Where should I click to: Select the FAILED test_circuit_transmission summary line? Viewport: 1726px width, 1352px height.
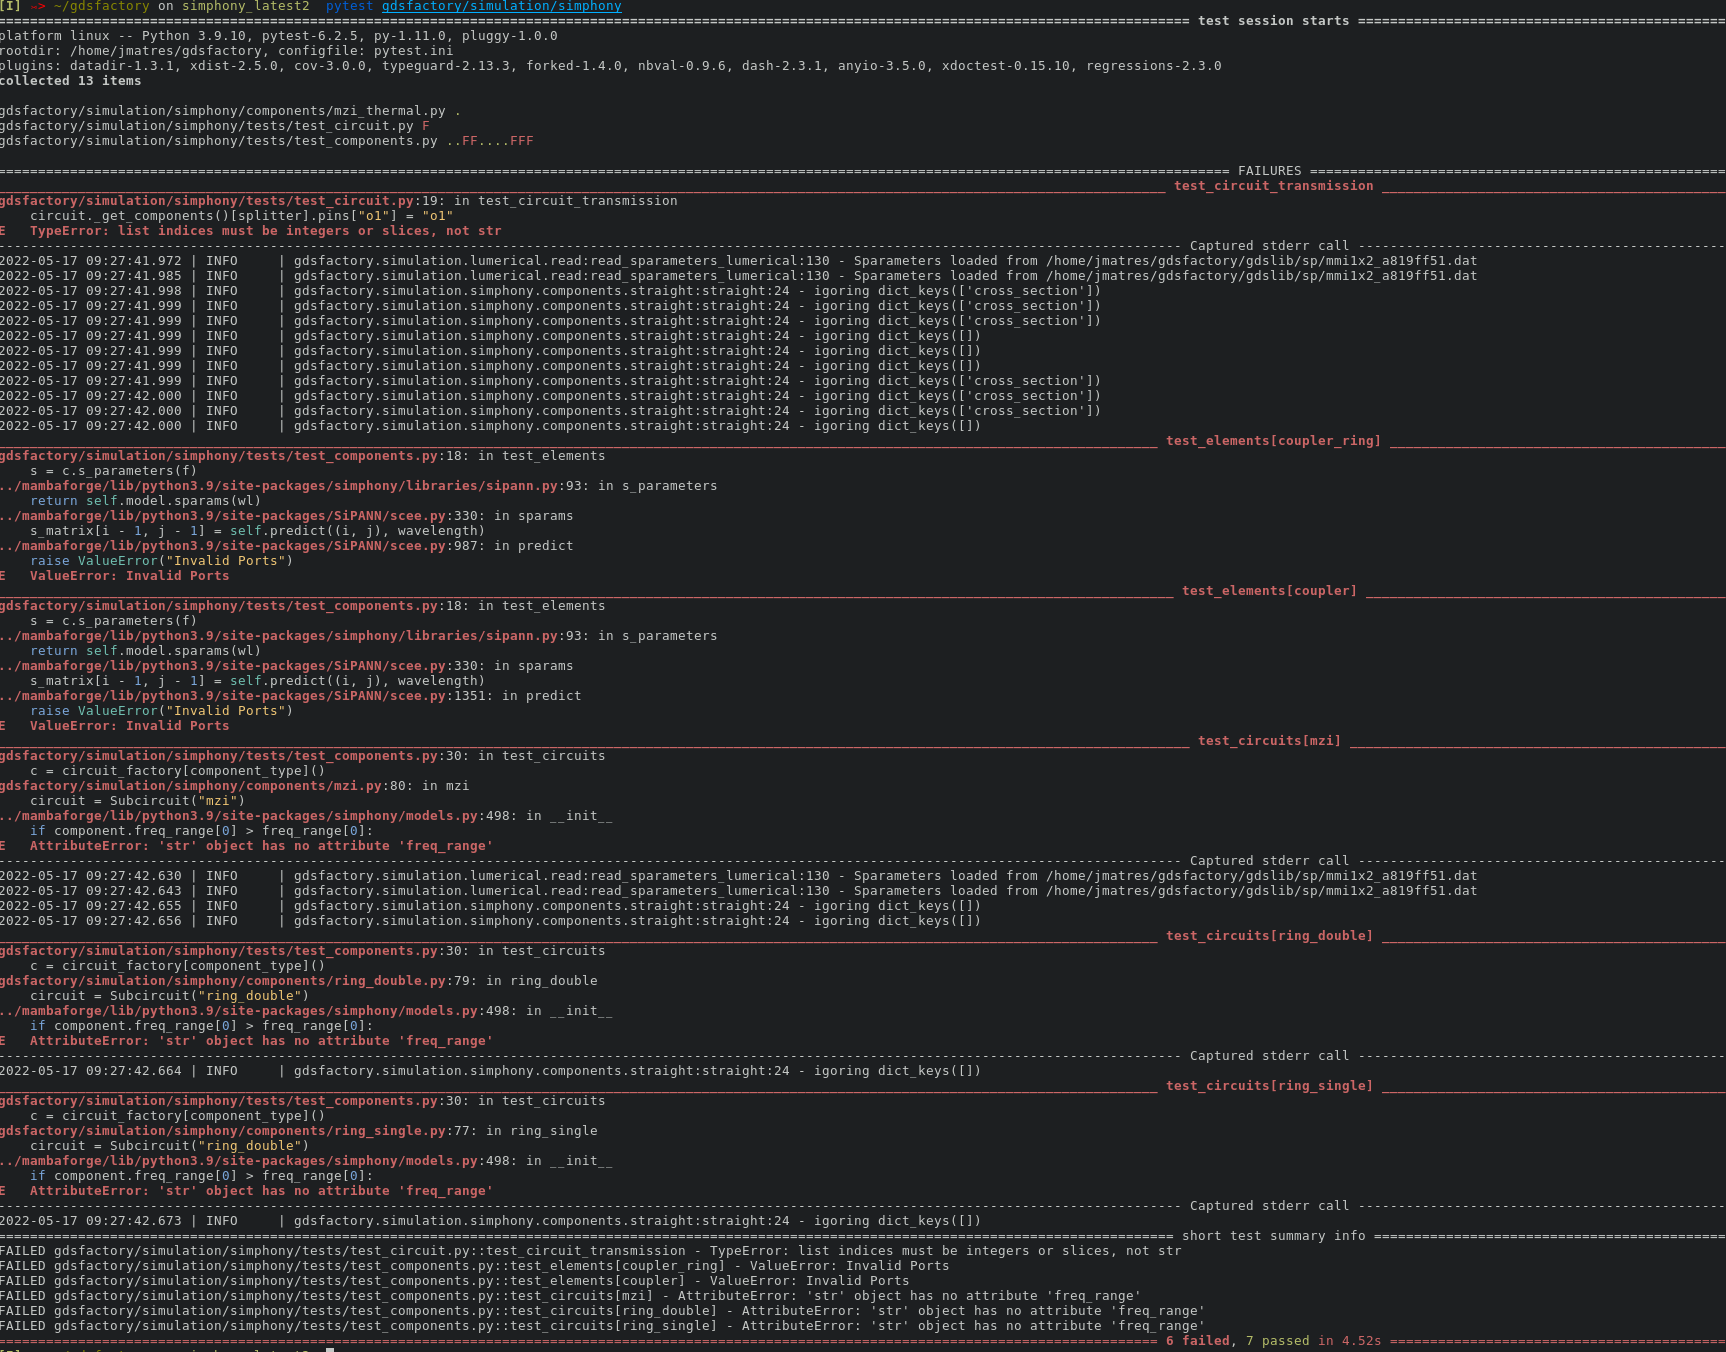pos(400,1250)
